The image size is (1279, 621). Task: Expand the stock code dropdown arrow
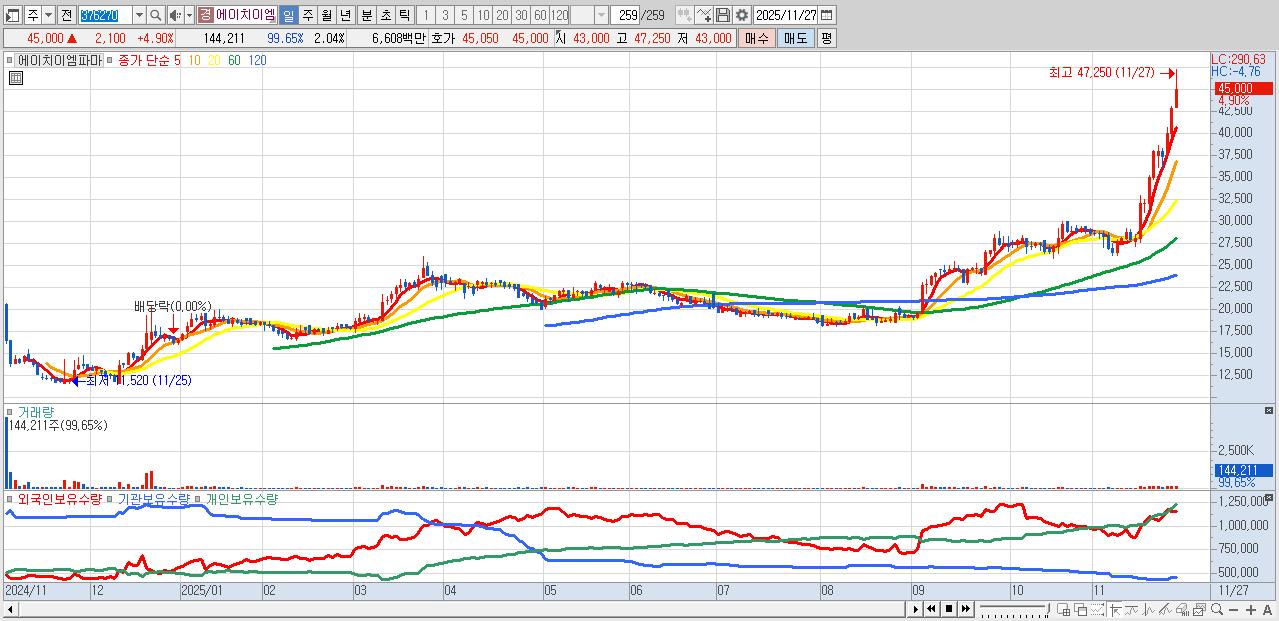tap(139, 15)
